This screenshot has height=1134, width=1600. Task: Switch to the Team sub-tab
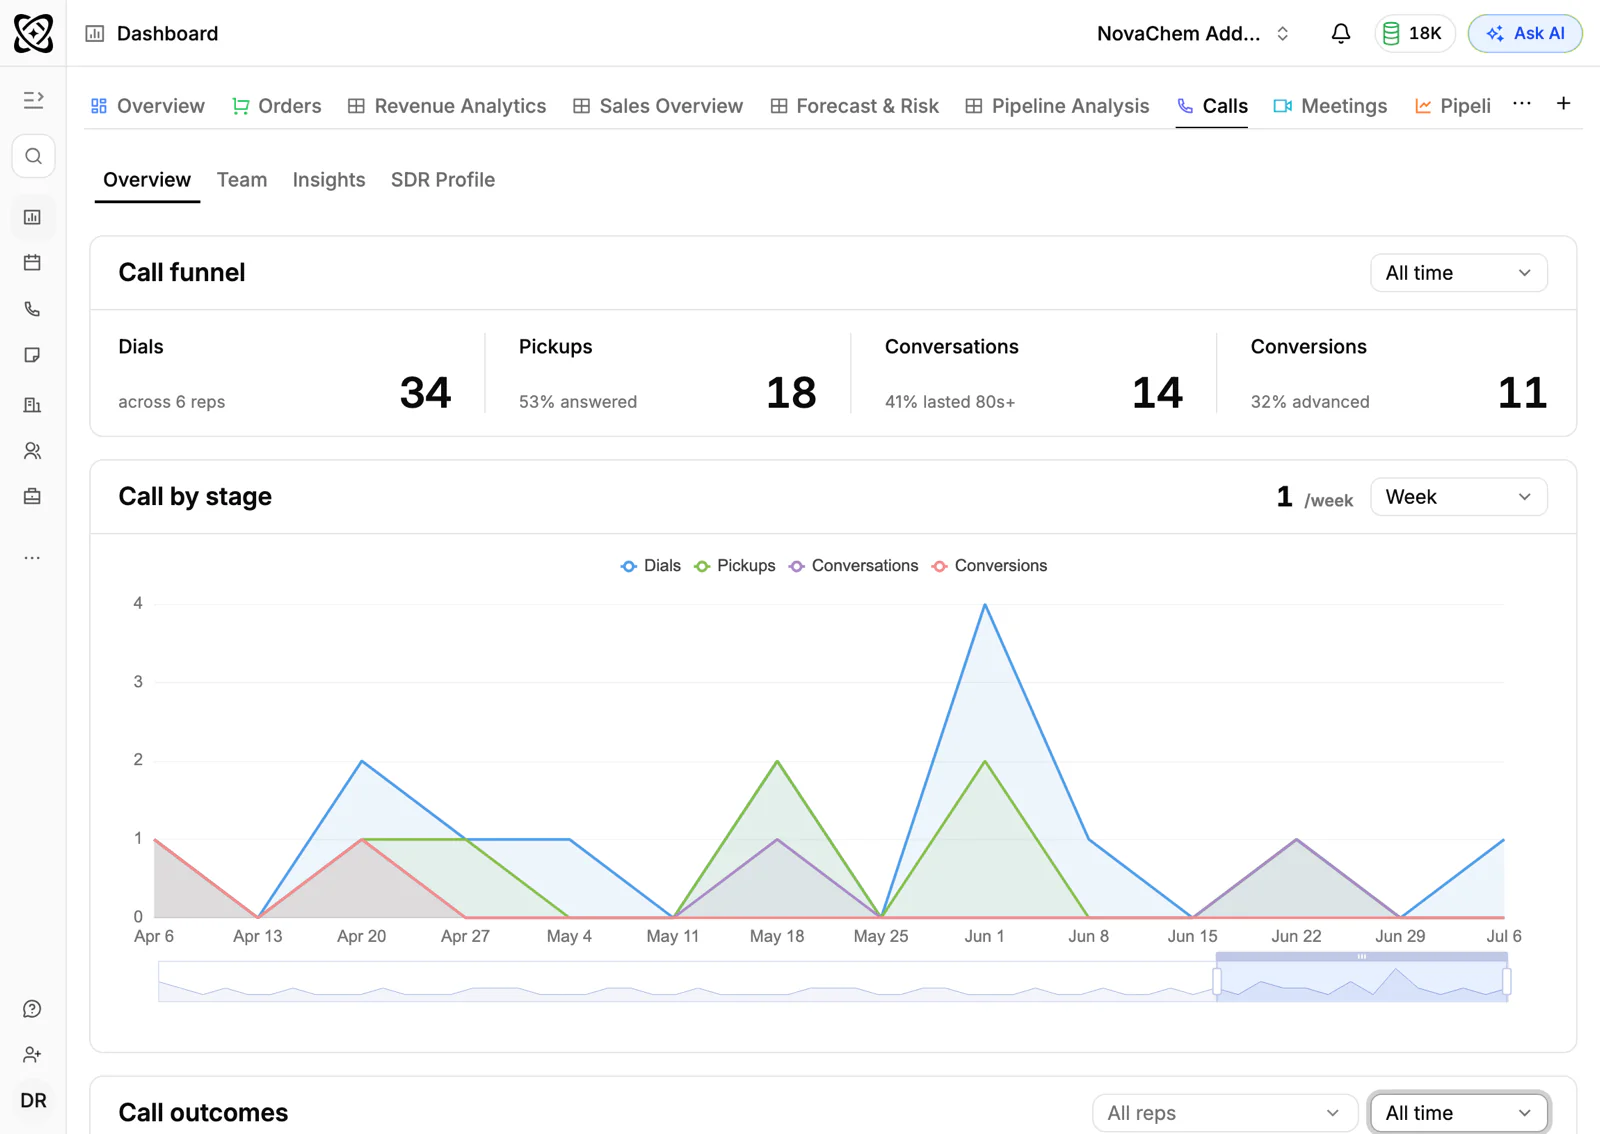[242, 180]
